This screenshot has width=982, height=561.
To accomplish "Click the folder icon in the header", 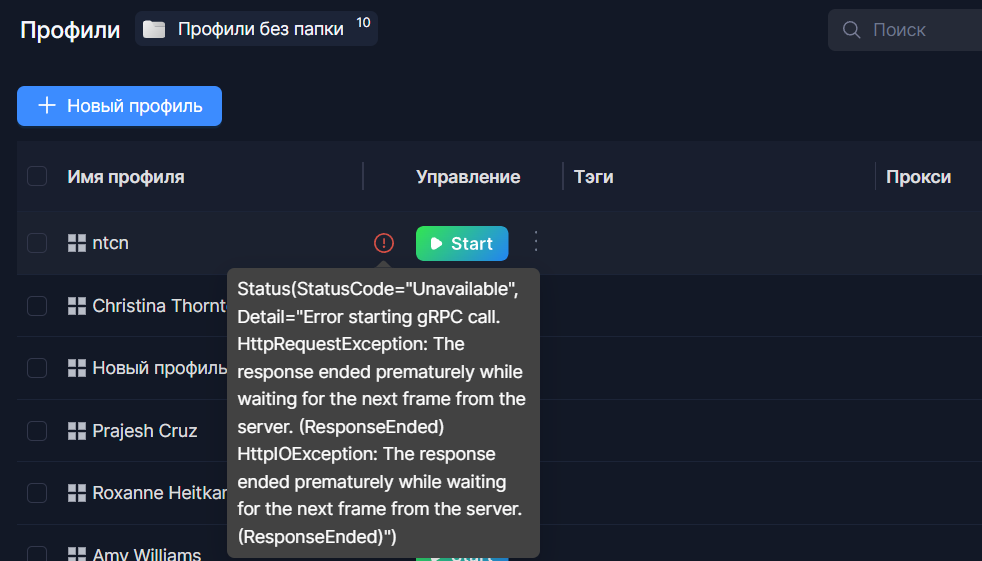I will click(x=154, y=29).
